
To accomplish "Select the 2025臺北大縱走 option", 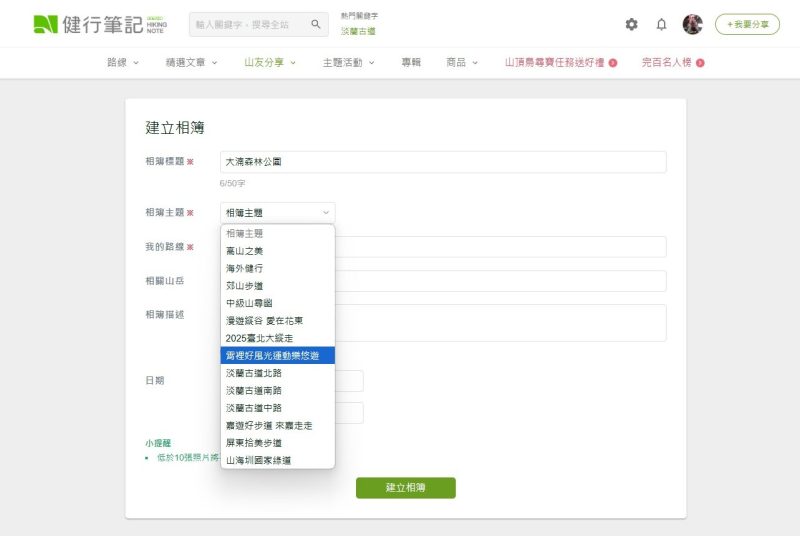I will click(x=260, y=338).
